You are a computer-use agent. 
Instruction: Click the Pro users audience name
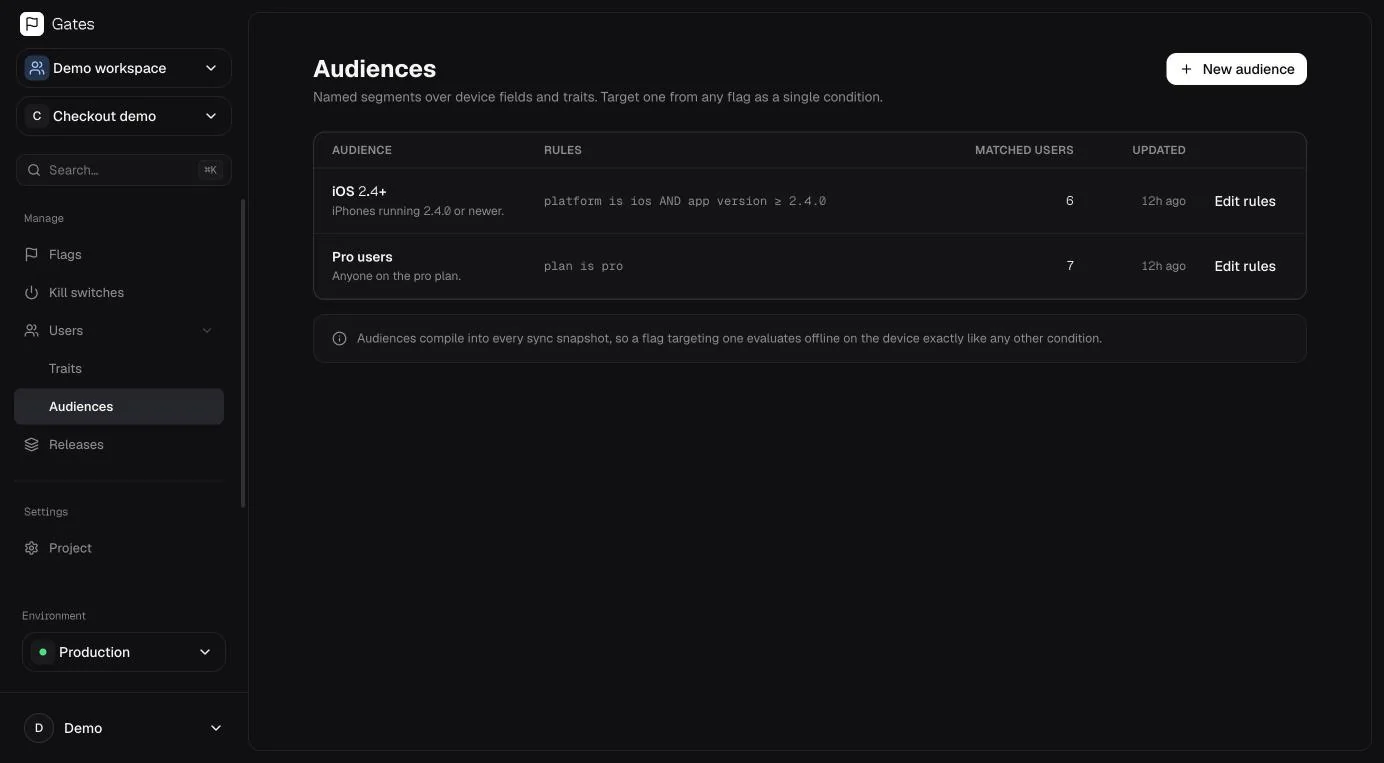pyautogui.click(x=362, y=257)
